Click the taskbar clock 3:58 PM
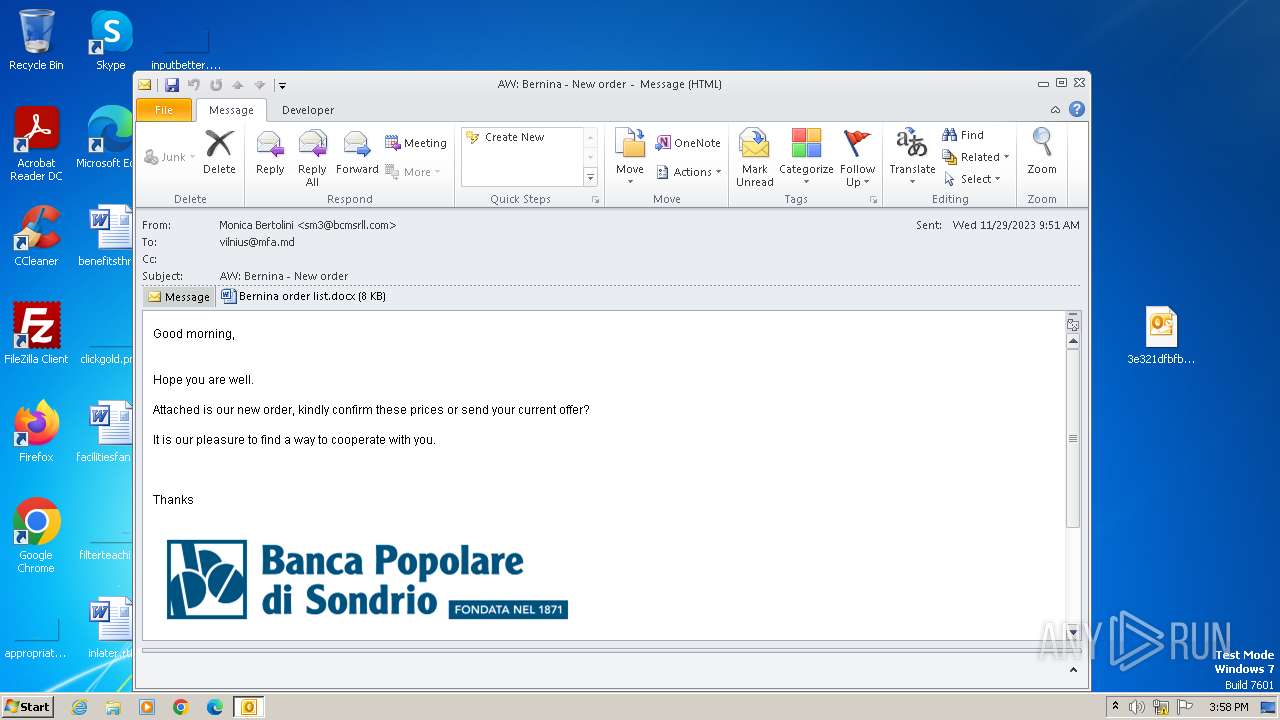1280x720 pixels. click(1228, 707)
